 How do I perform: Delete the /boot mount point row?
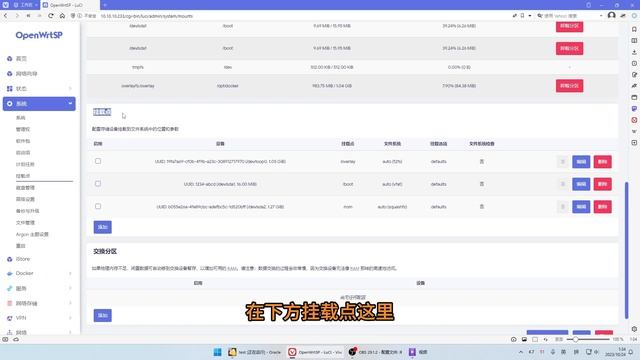point(602,184)
